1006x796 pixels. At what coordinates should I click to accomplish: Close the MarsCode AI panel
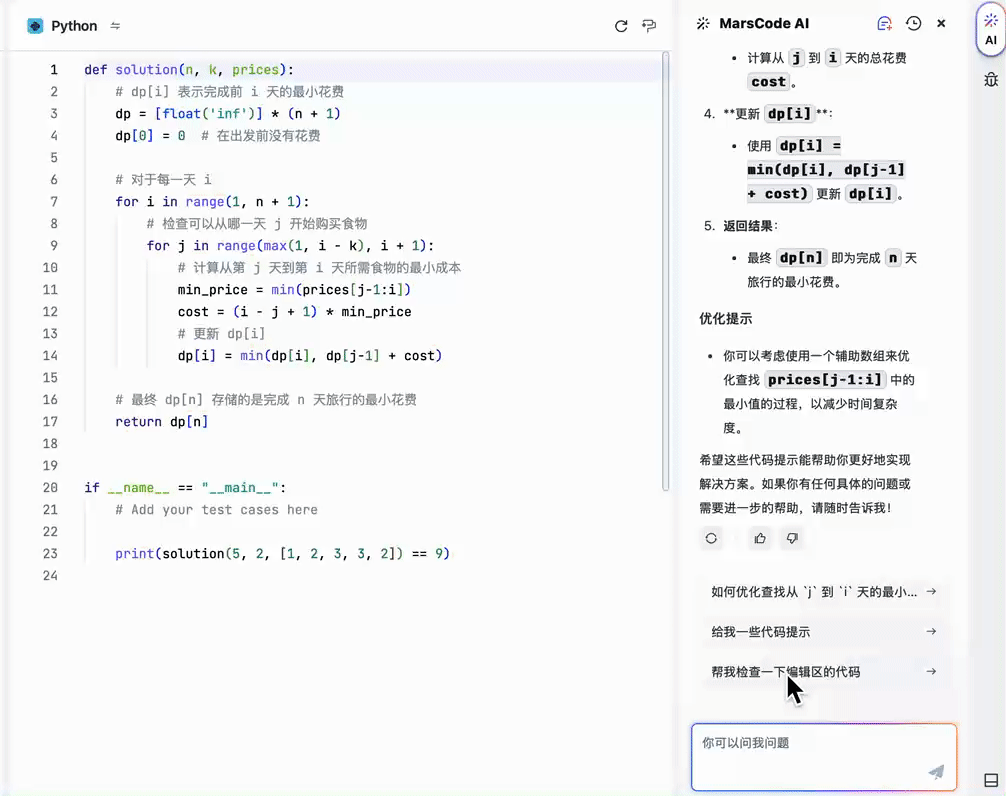point(939,23)
